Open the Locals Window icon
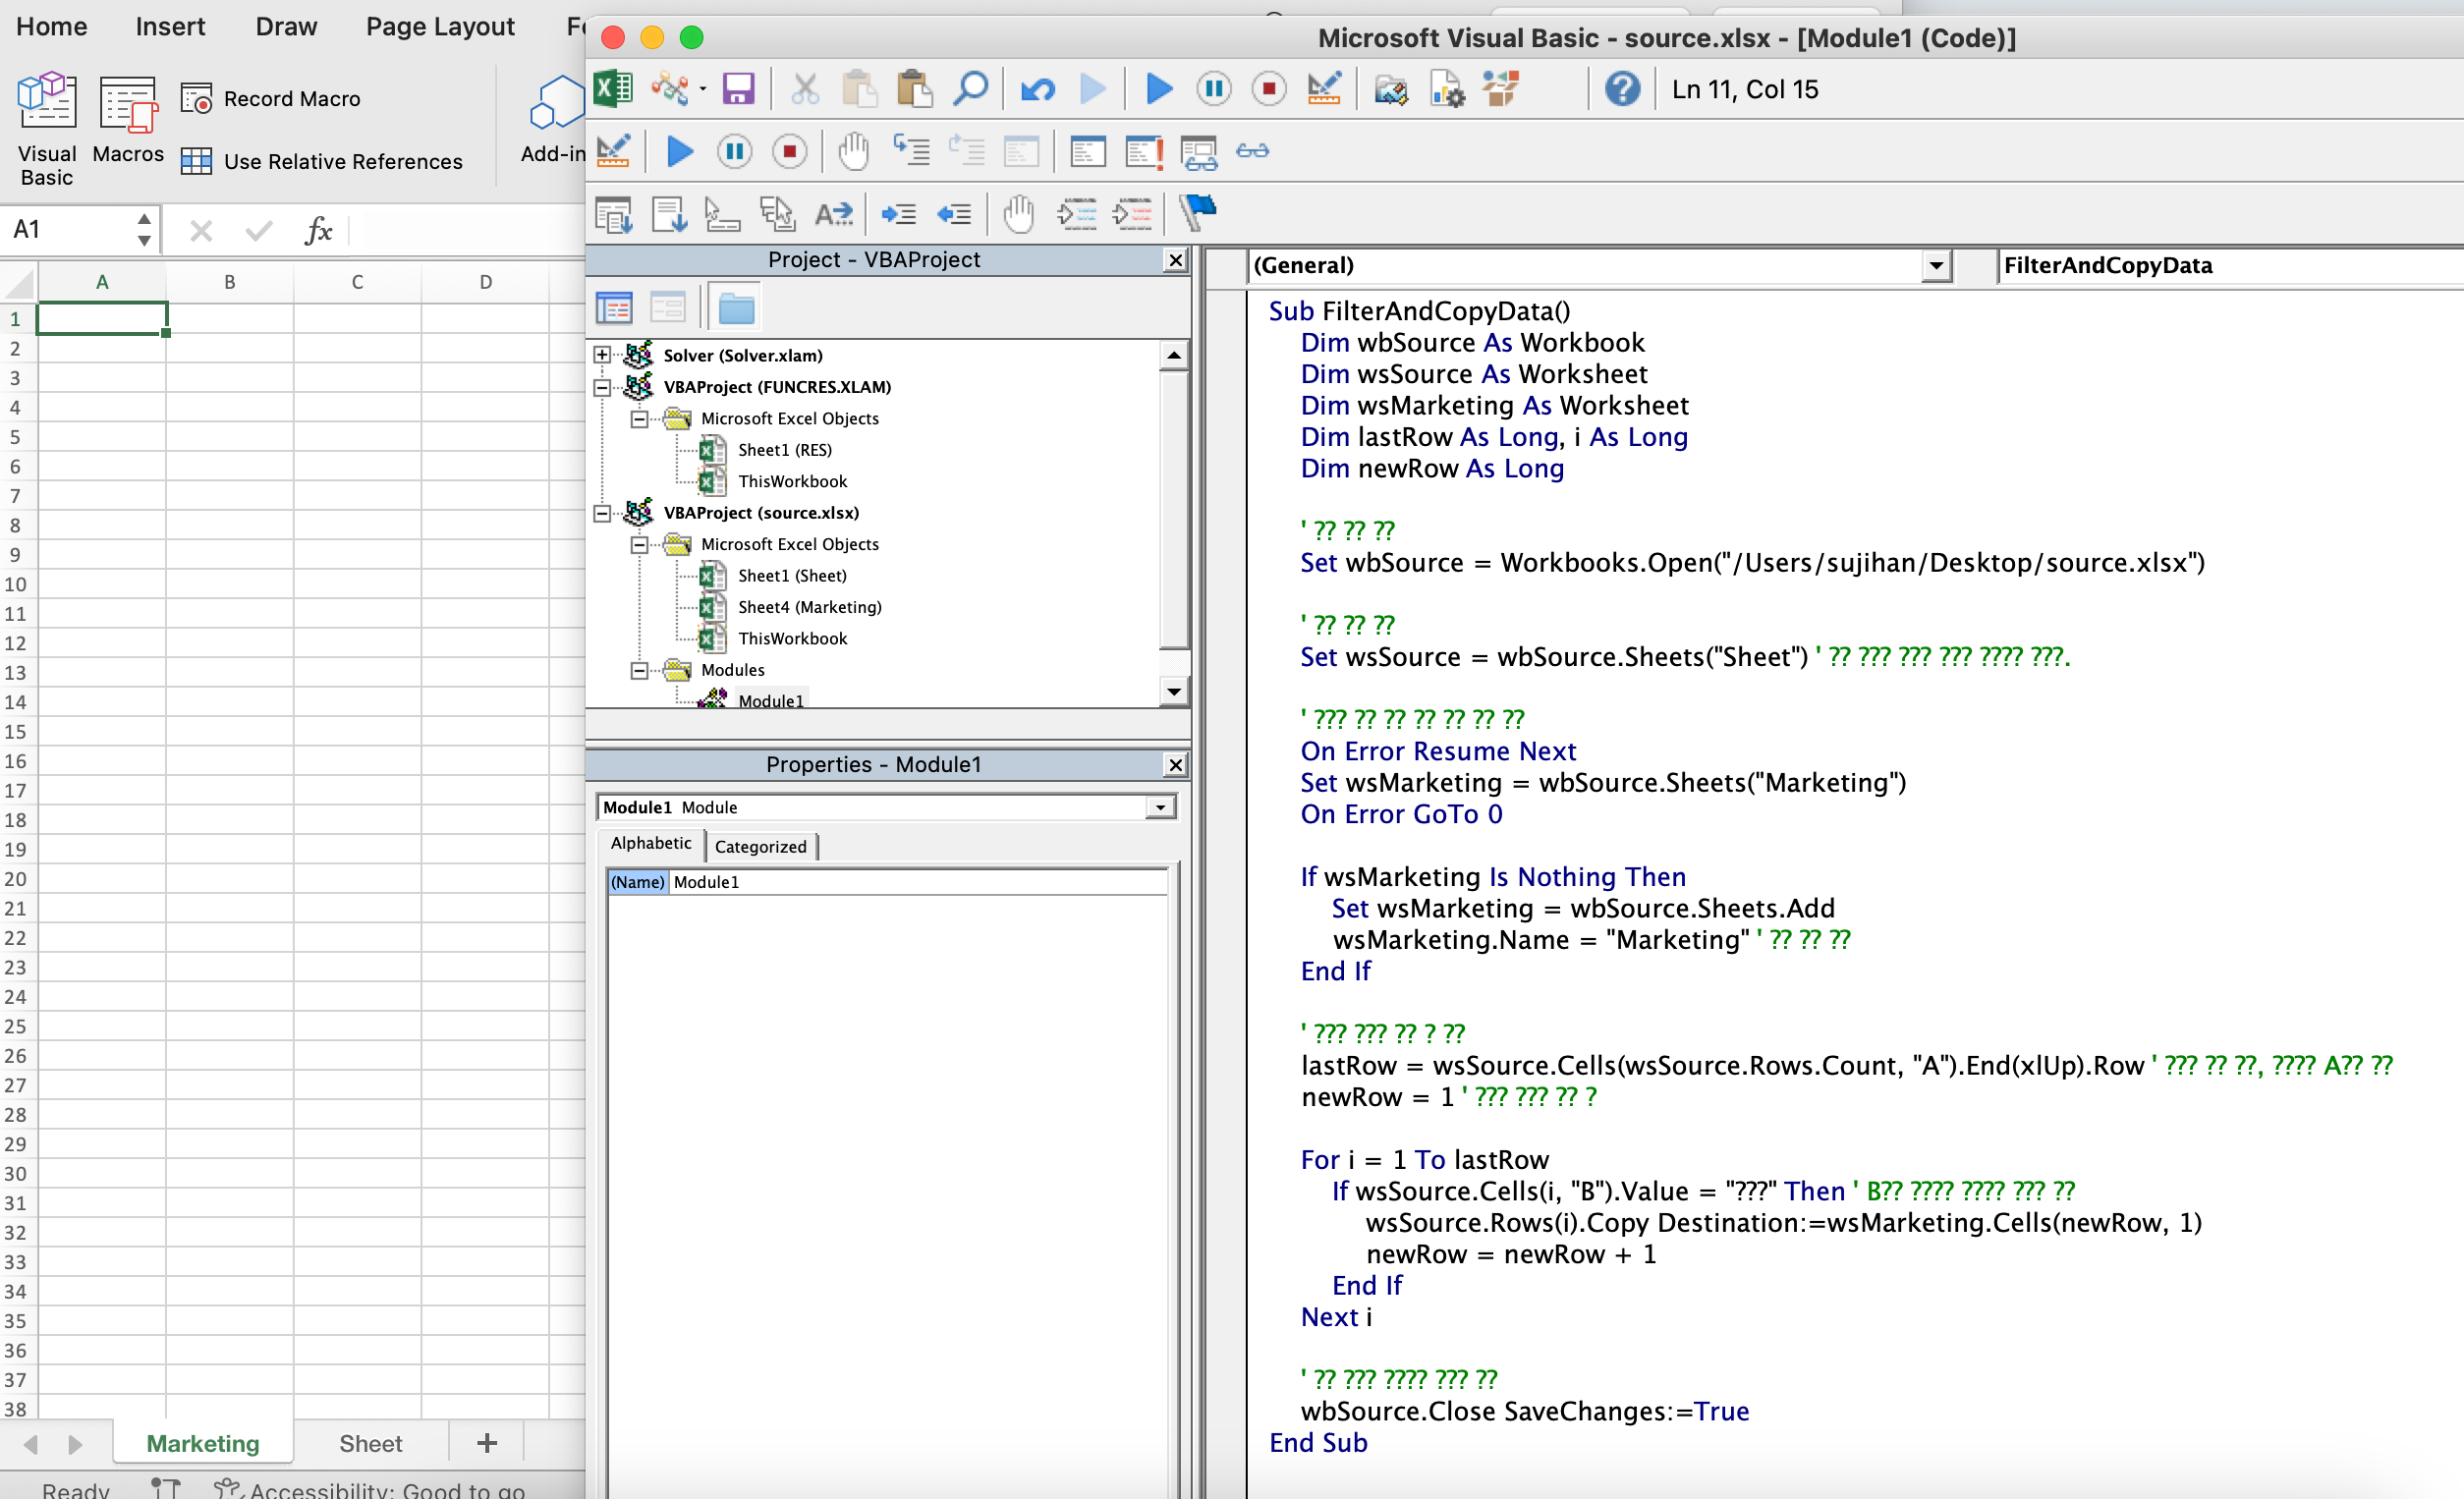The image size is (2464, 1499). (1087, 152)
